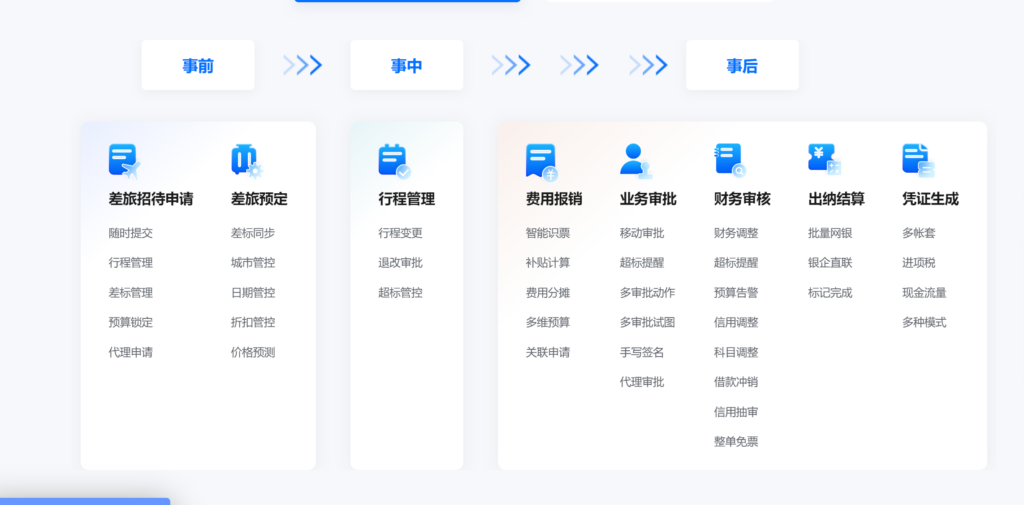
Task: Click the arrows between 事前 and 事中
Action: [302, 66]
